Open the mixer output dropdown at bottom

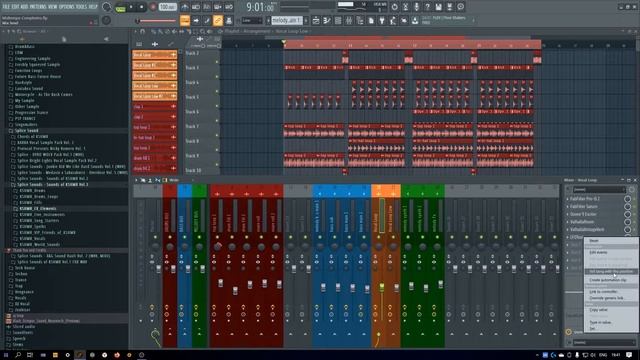coord(603,342)
